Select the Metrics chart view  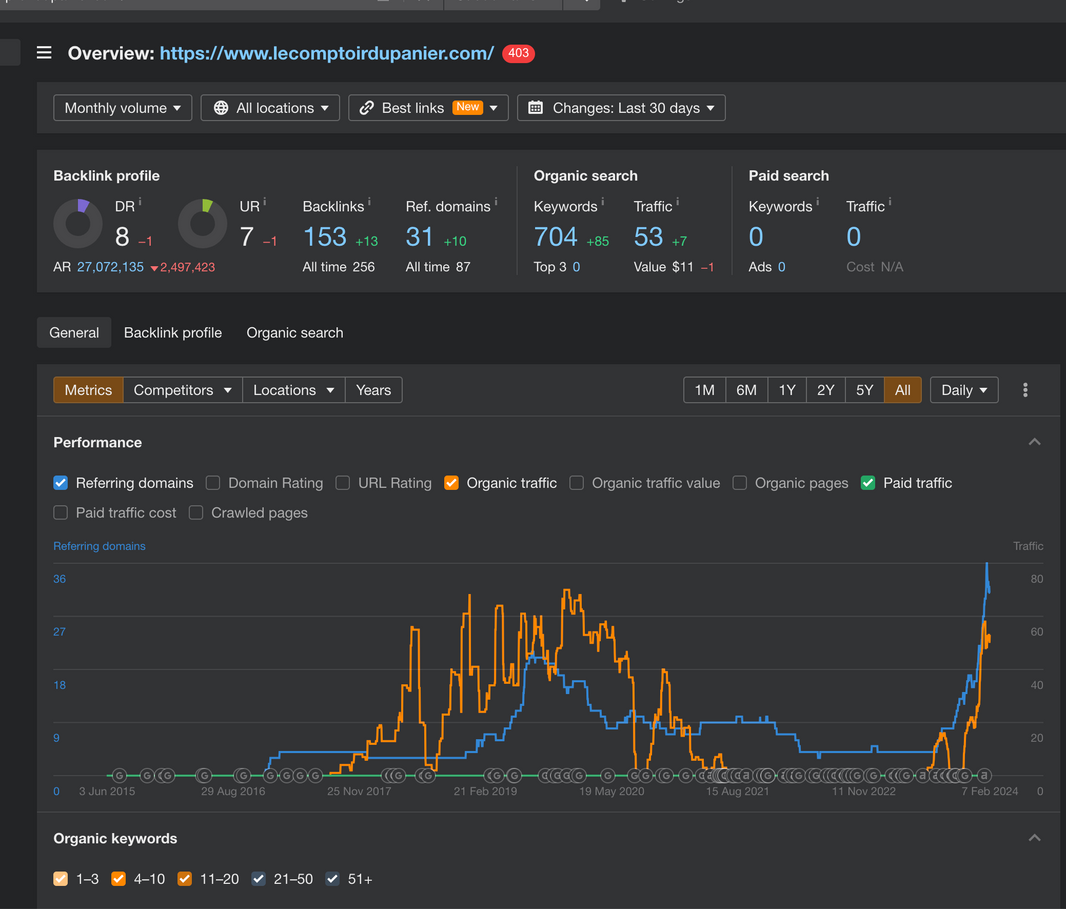point(88,390)
